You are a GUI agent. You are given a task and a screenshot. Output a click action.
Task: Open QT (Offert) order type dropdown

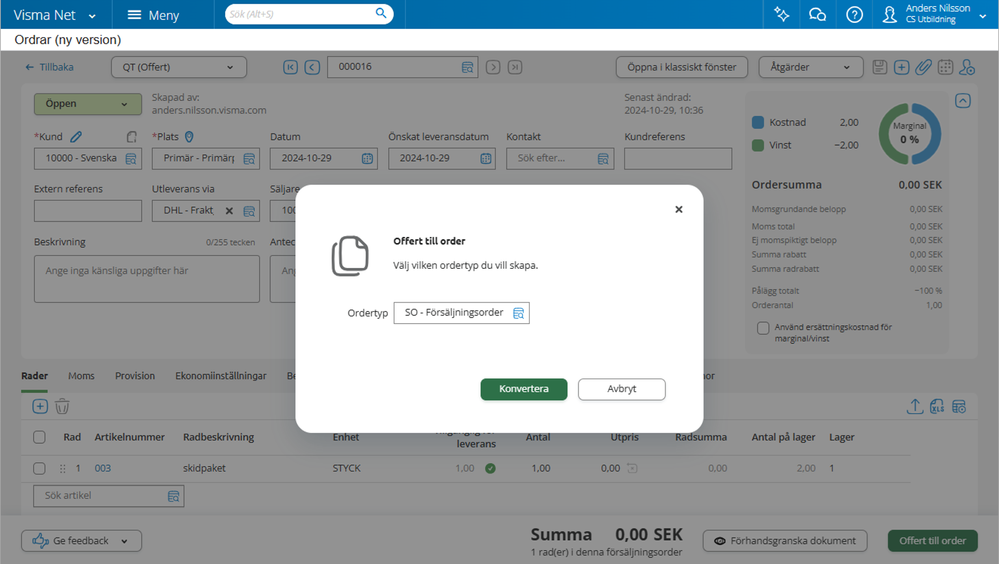tap(179, 67)
